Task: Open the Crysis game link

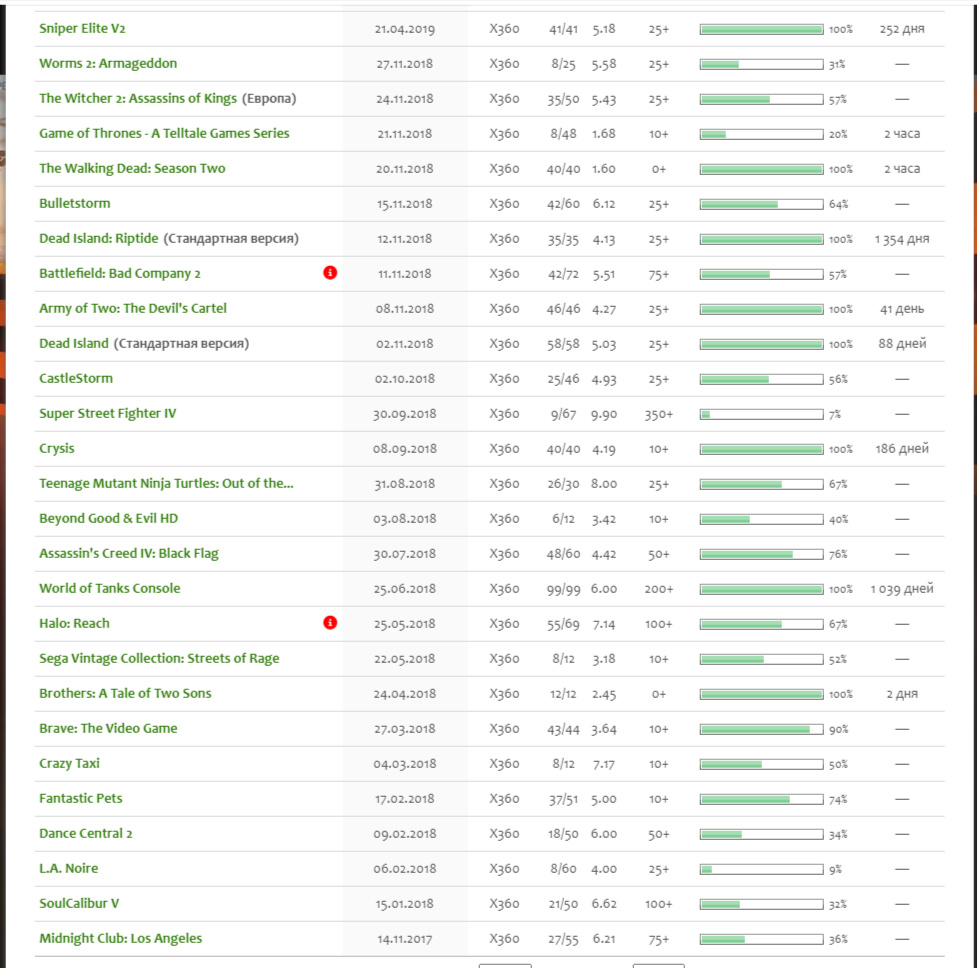Action: 57,448
